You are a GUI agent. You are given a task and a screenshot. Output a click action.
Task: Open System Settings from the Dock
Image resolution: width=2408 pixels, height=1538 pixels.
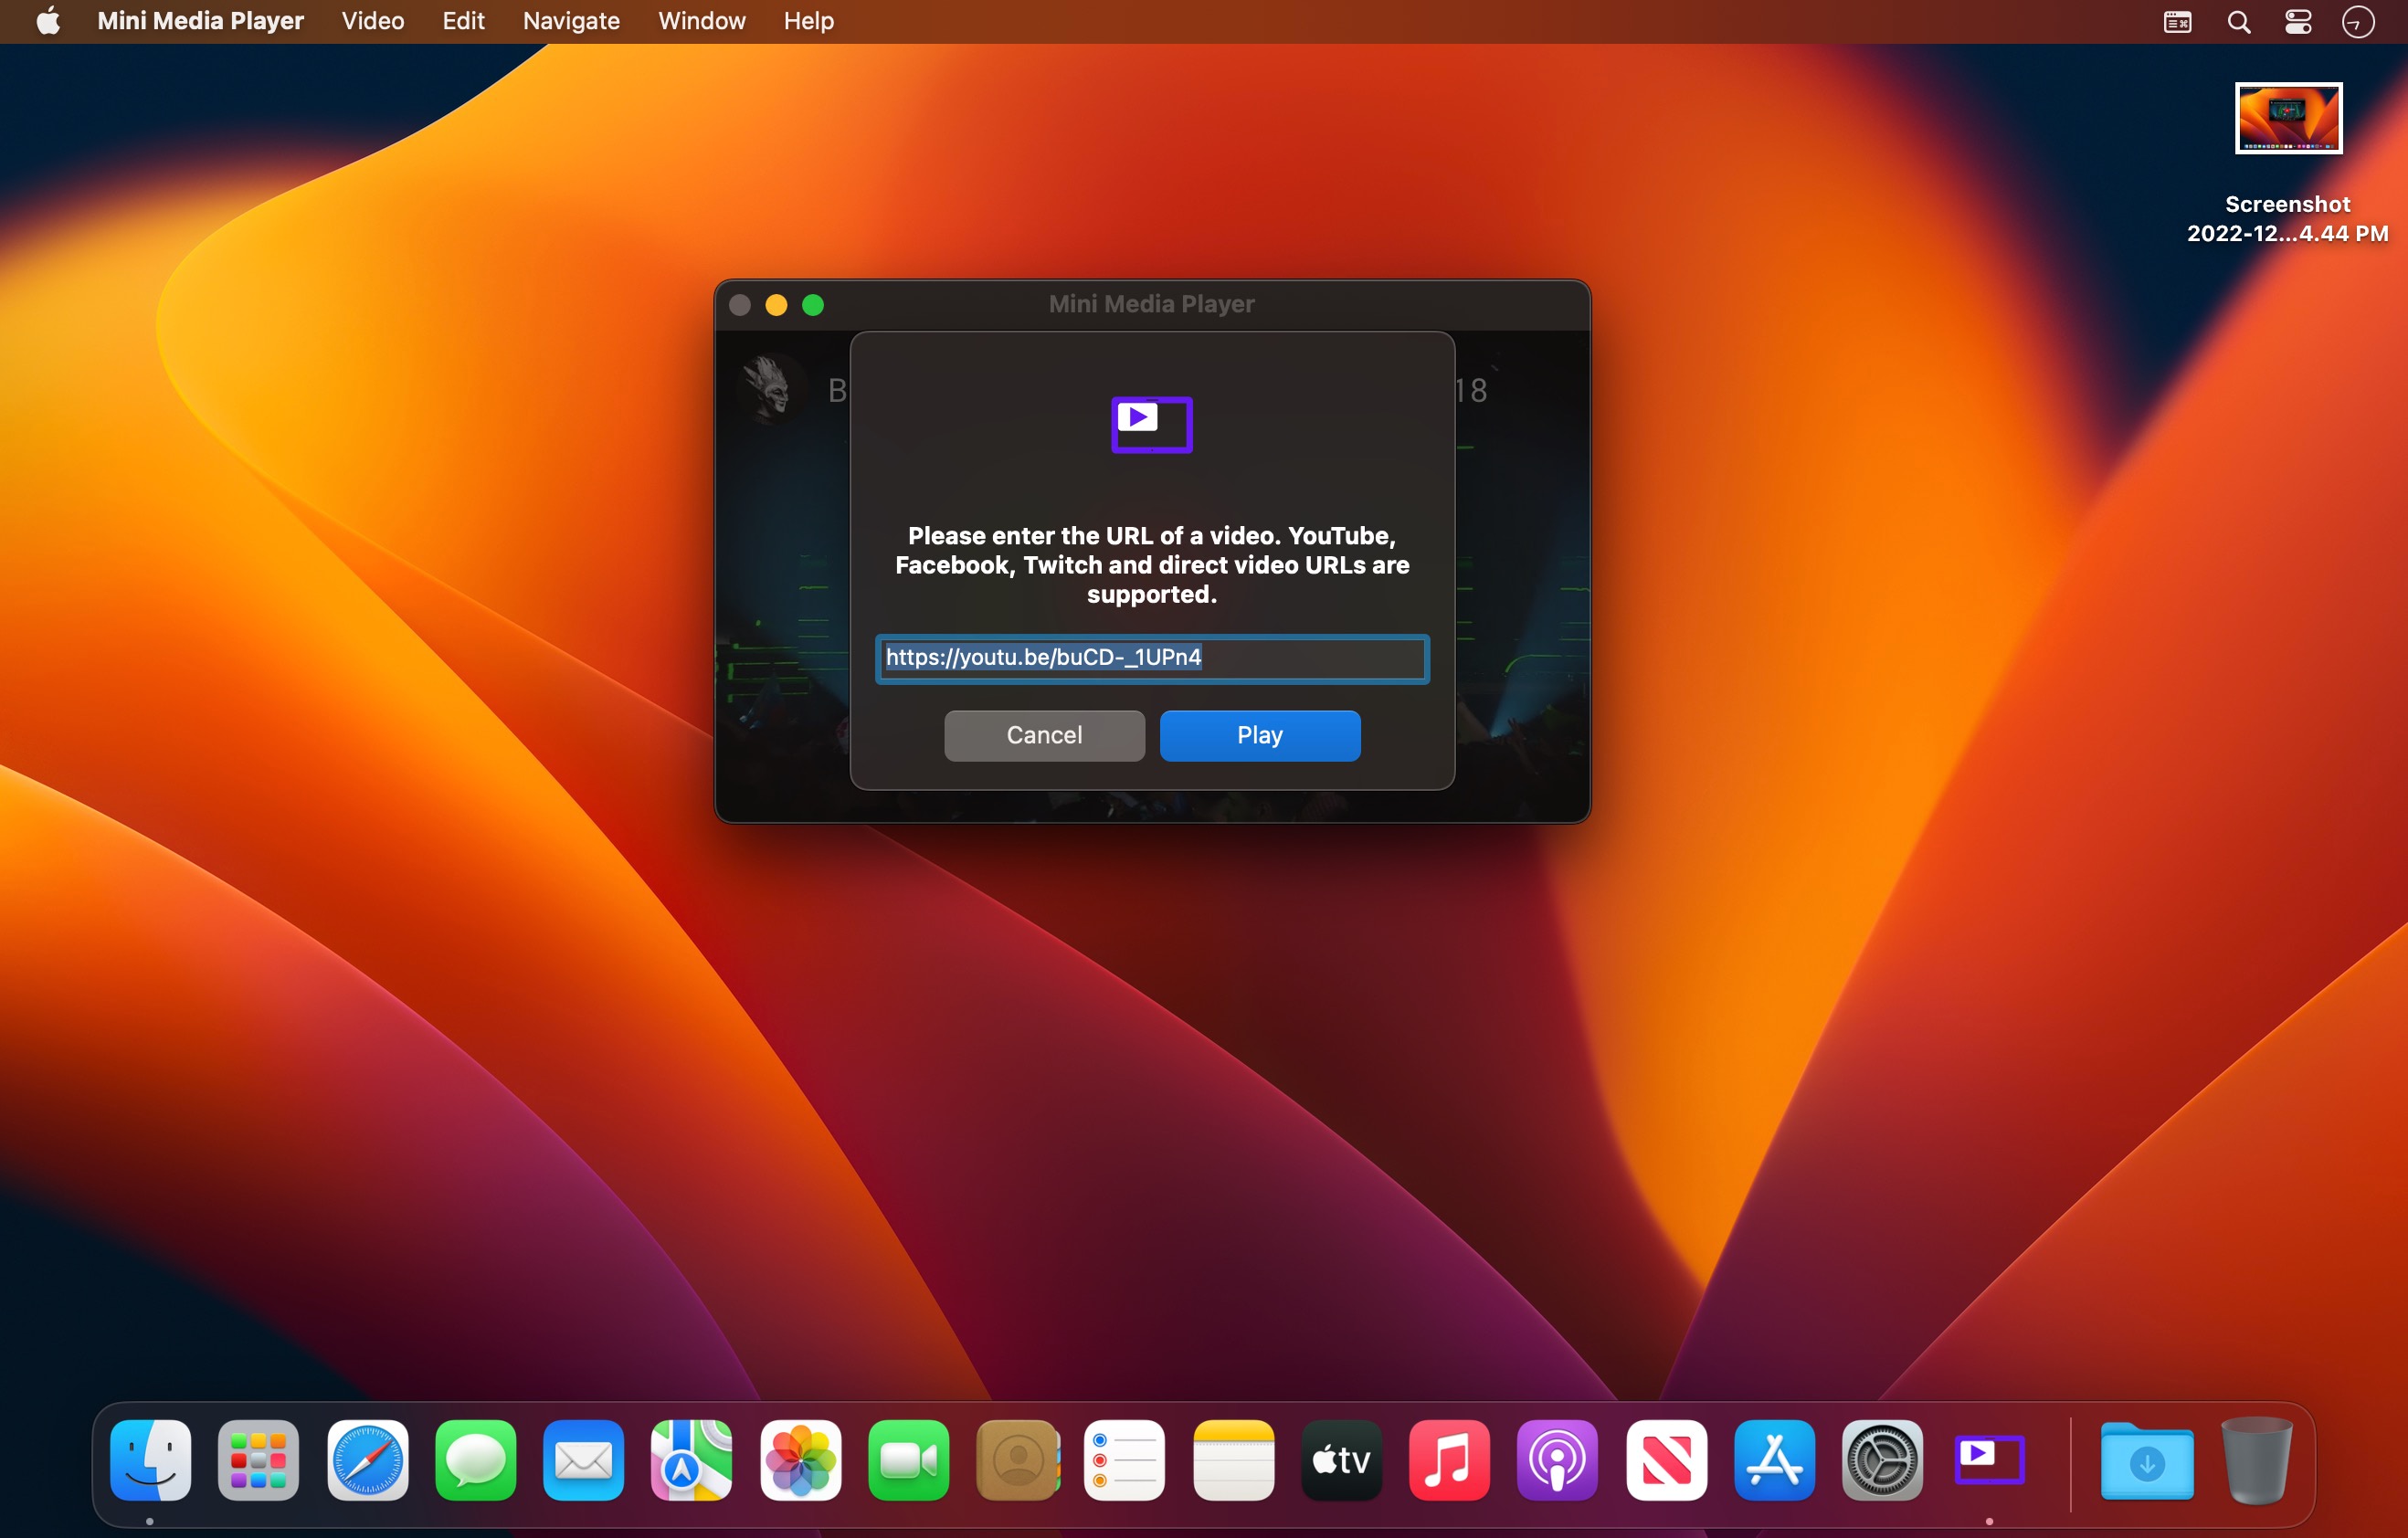1882,1459
